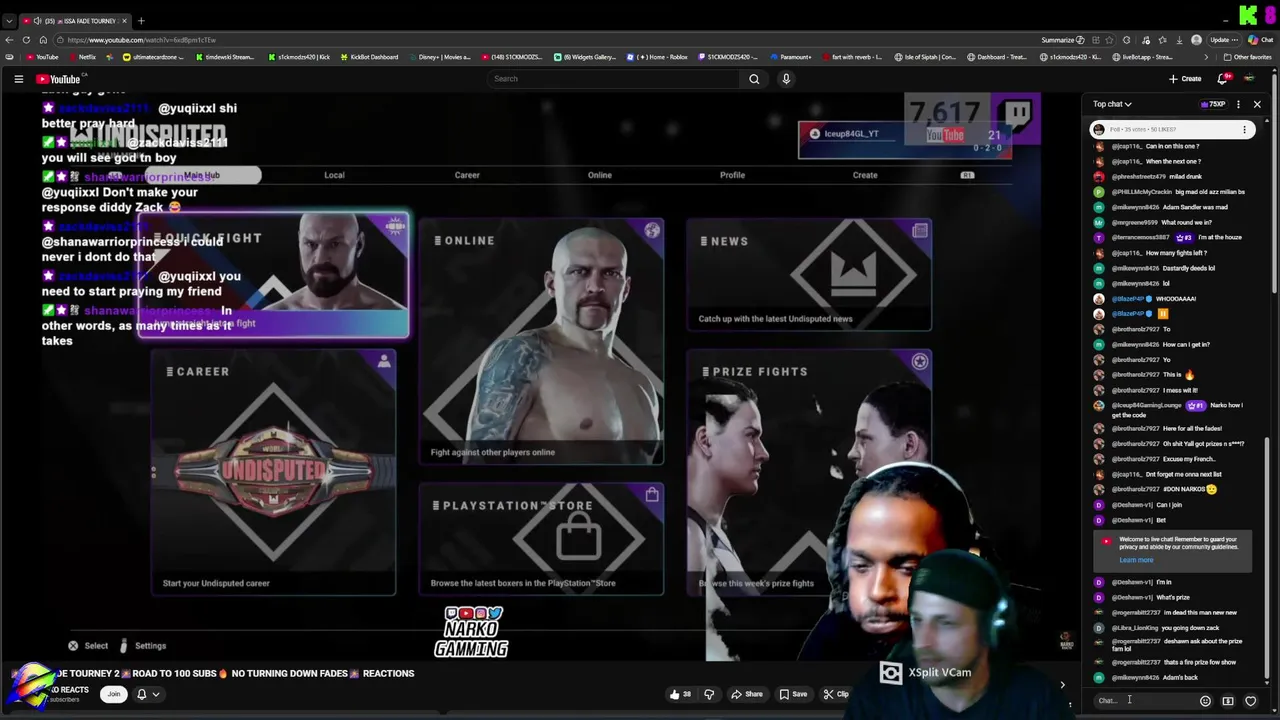
Task: Start voice search with microphone icon
Action: coord(786,79)
